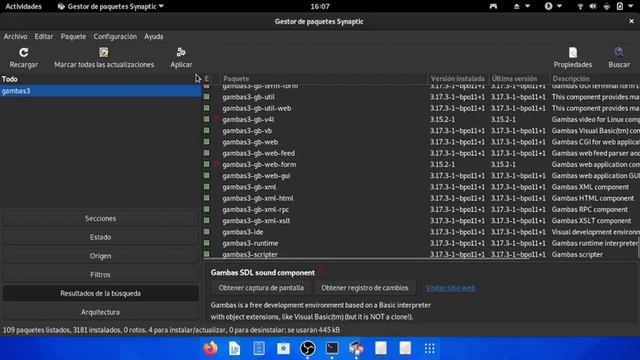The height and width of the screenshot is (360, 640).
Task: Click the Origen filter button
Action: click(100, 256)
